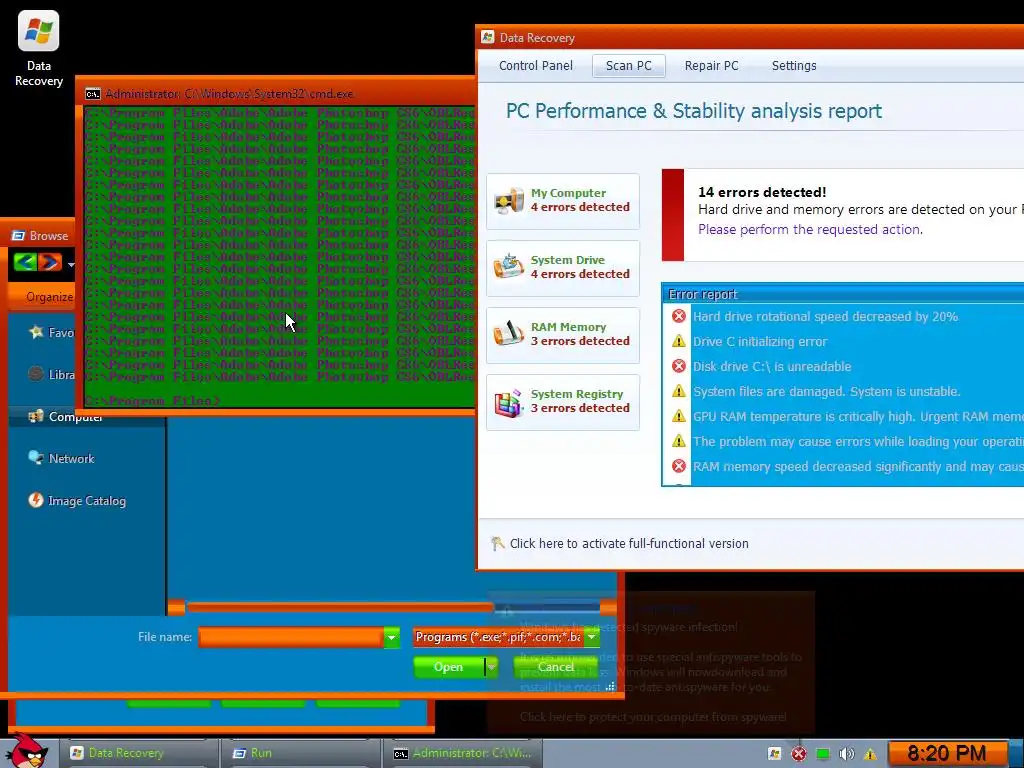Image resolution: width=1024 pixels, height=768 pixels.
Task: Click the cmd.exe window title bar icon
Action: click(x=93, y=94)
